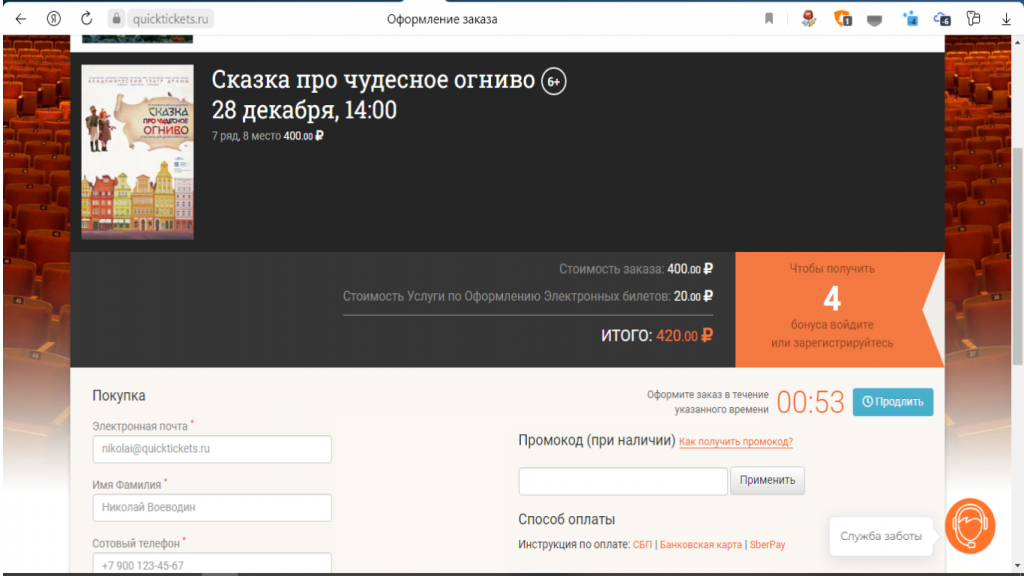The height and width of the screenshot is (576, 1024).
Task: Open the blue extension showing -4
Action: pyautogui.click(x=911, y=19)
